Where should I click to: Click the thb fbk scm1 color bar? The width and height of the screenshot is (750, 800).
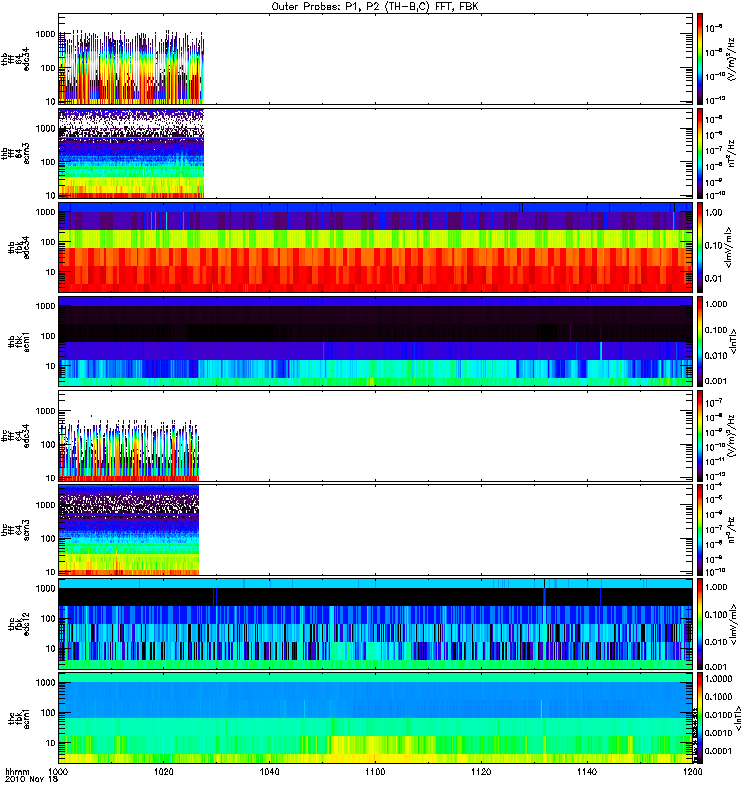tap(699, 341)
